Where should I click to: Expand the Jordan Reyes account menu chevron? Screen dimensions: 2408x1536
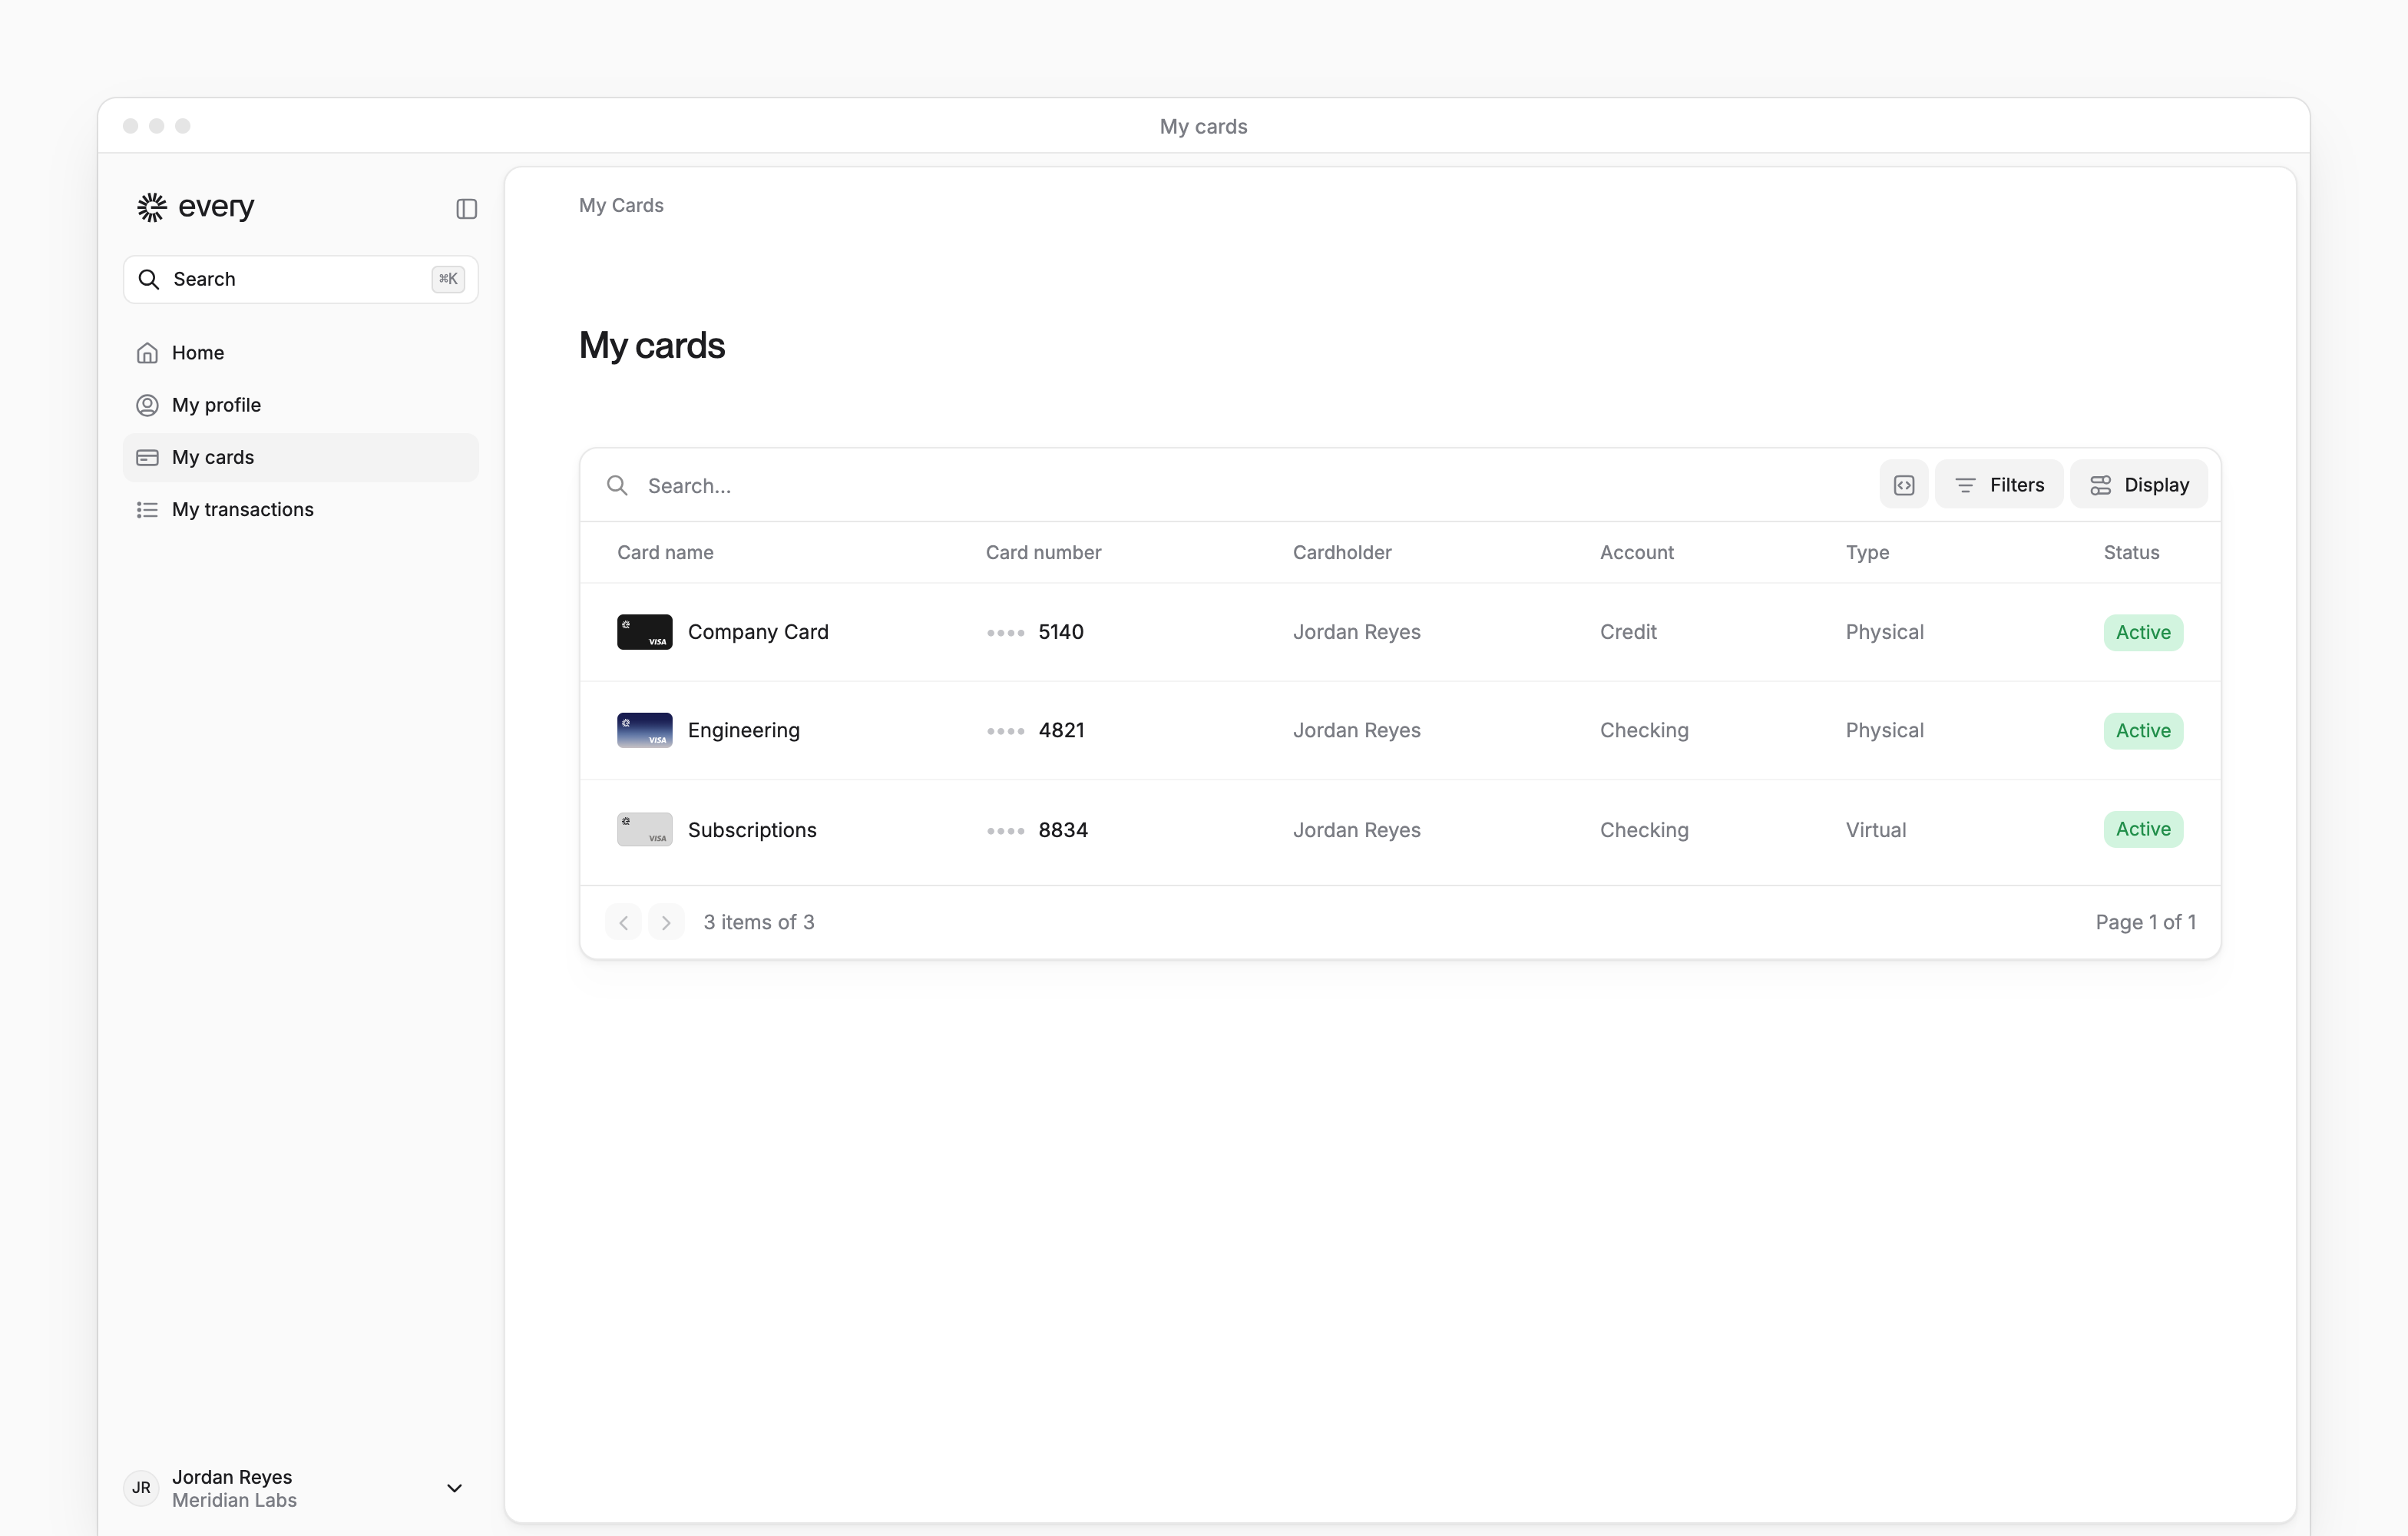click(454, 1488)
